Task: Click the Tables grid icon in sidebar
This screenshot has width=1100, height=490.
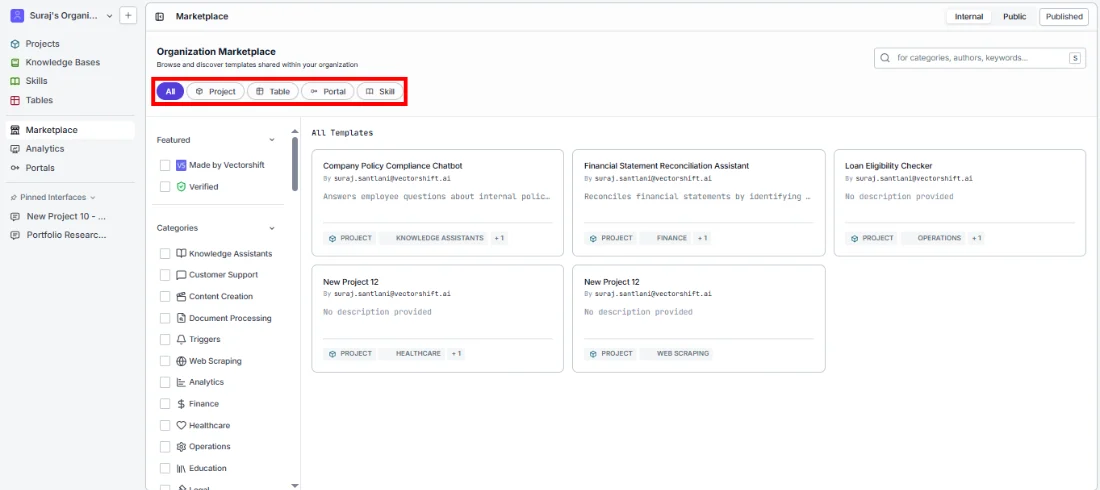Action: 15,100
